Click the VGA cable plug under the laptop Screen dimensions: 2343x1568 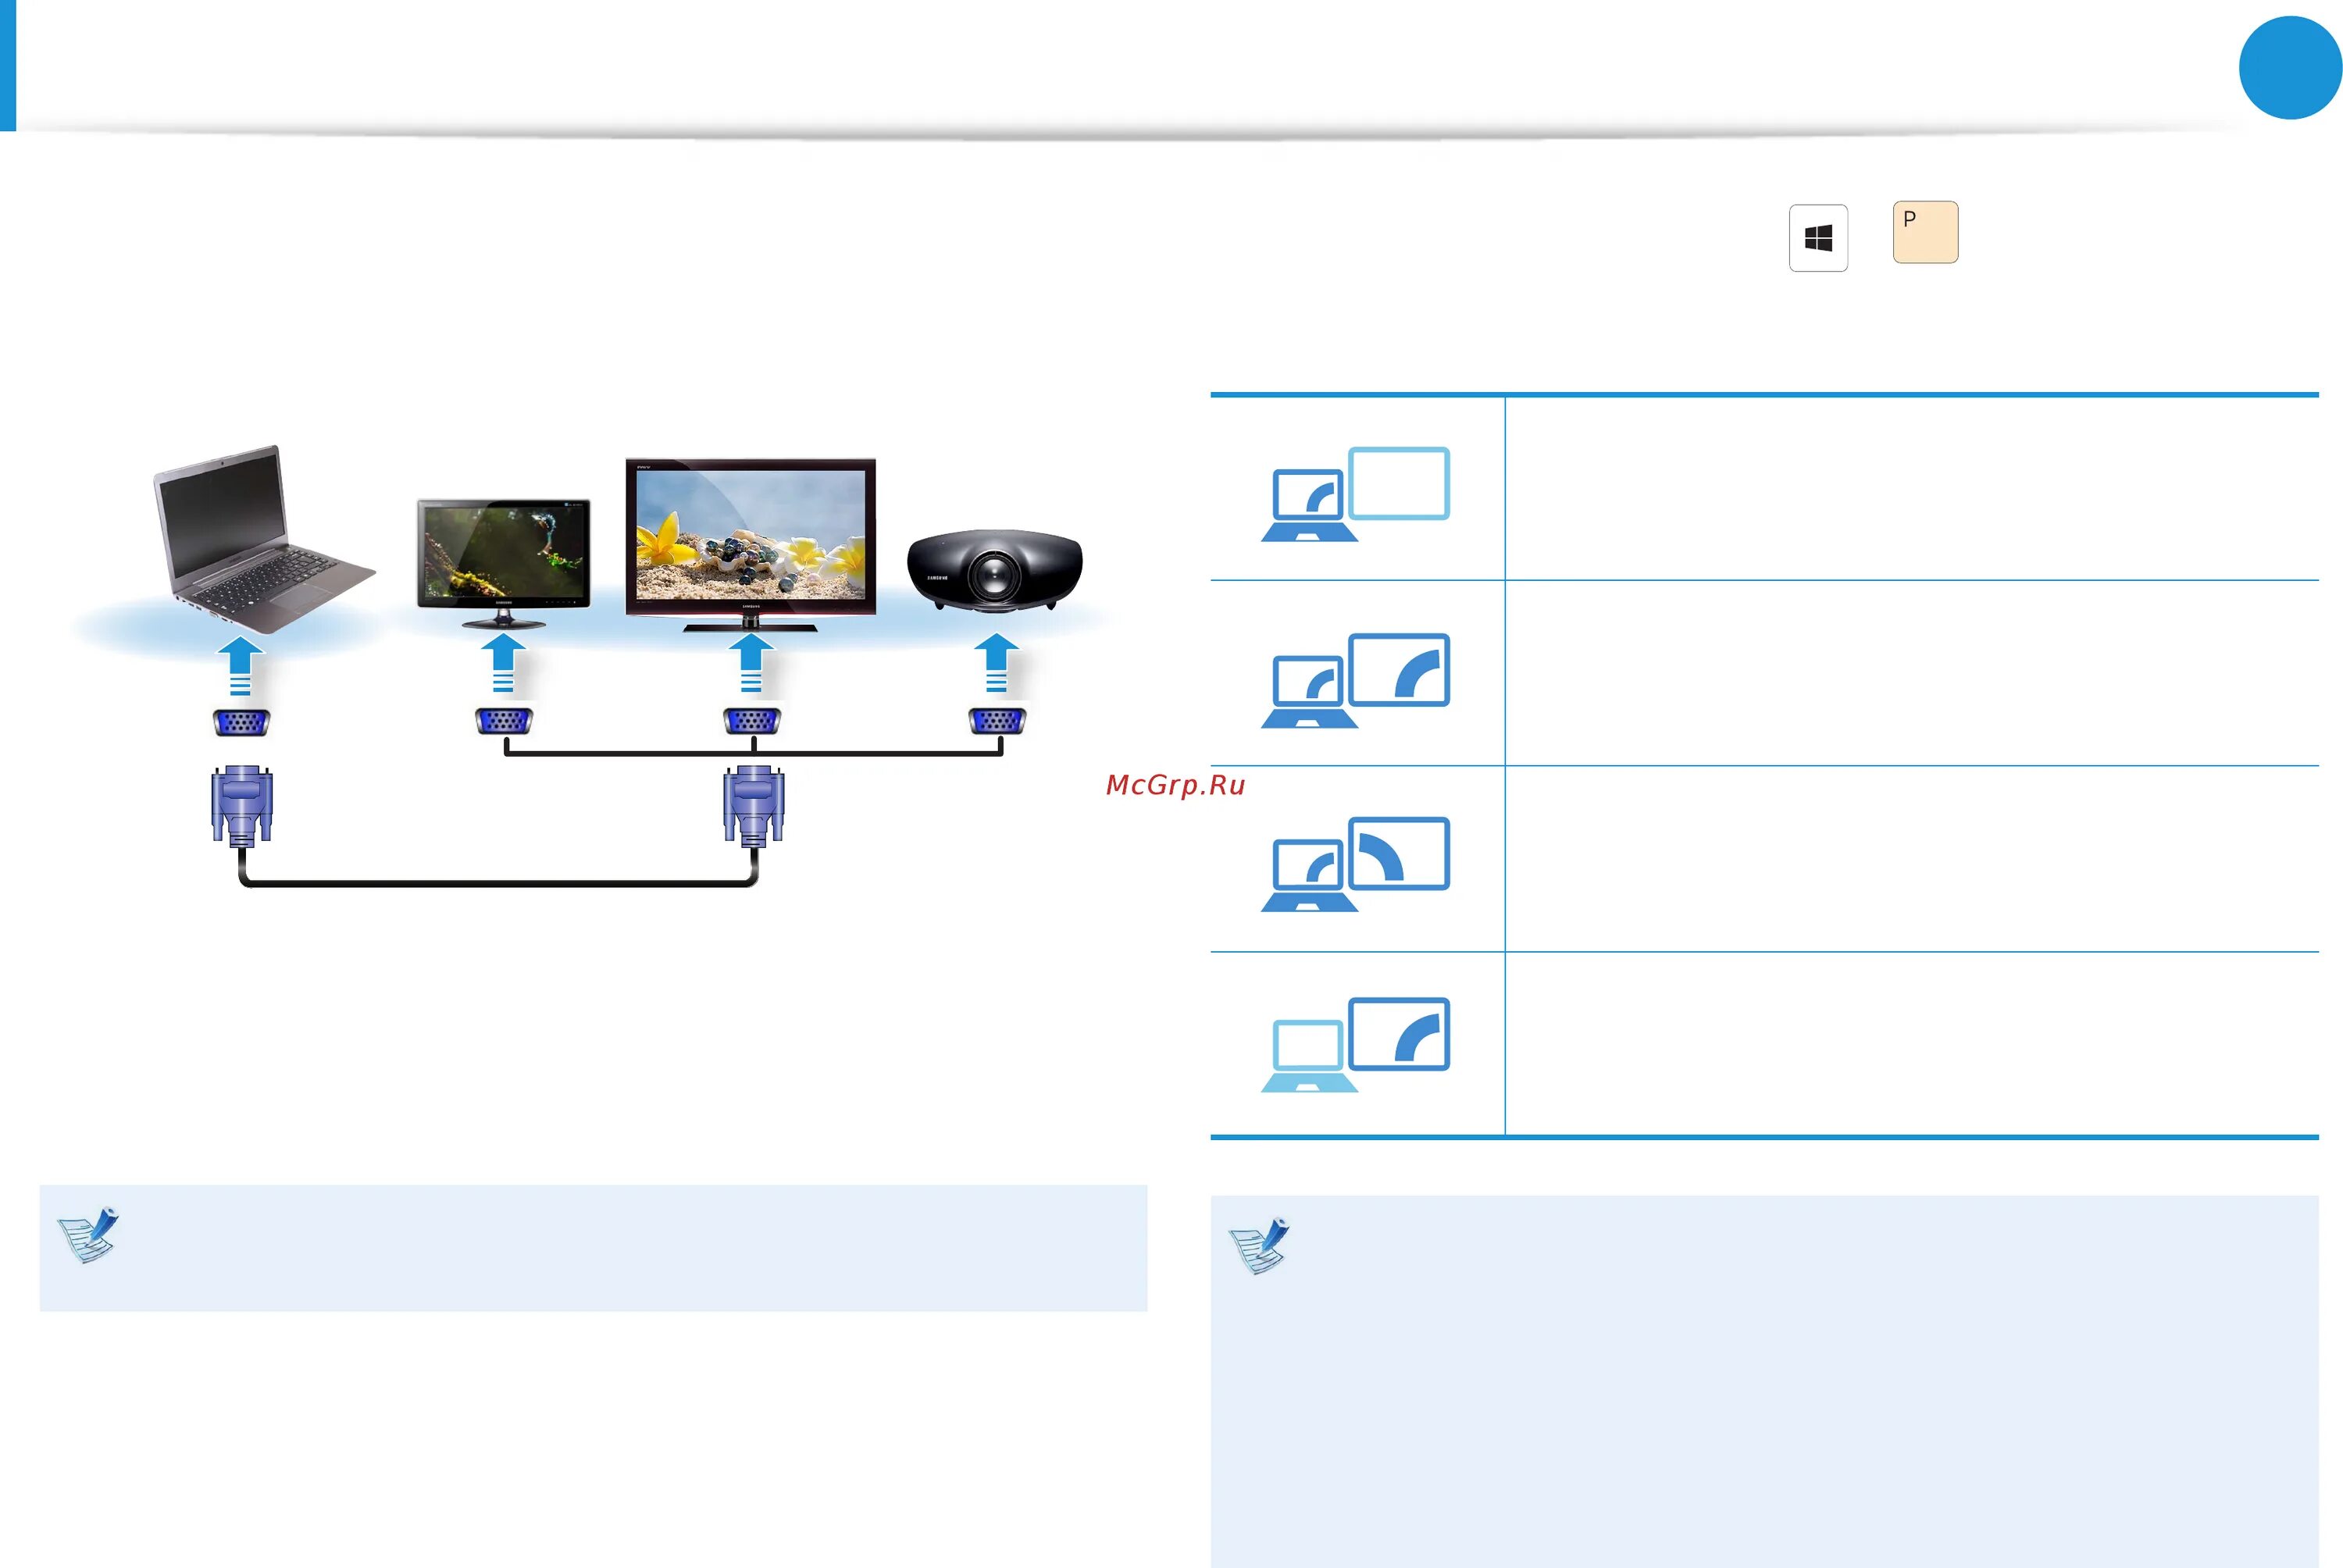click(241, 806)
